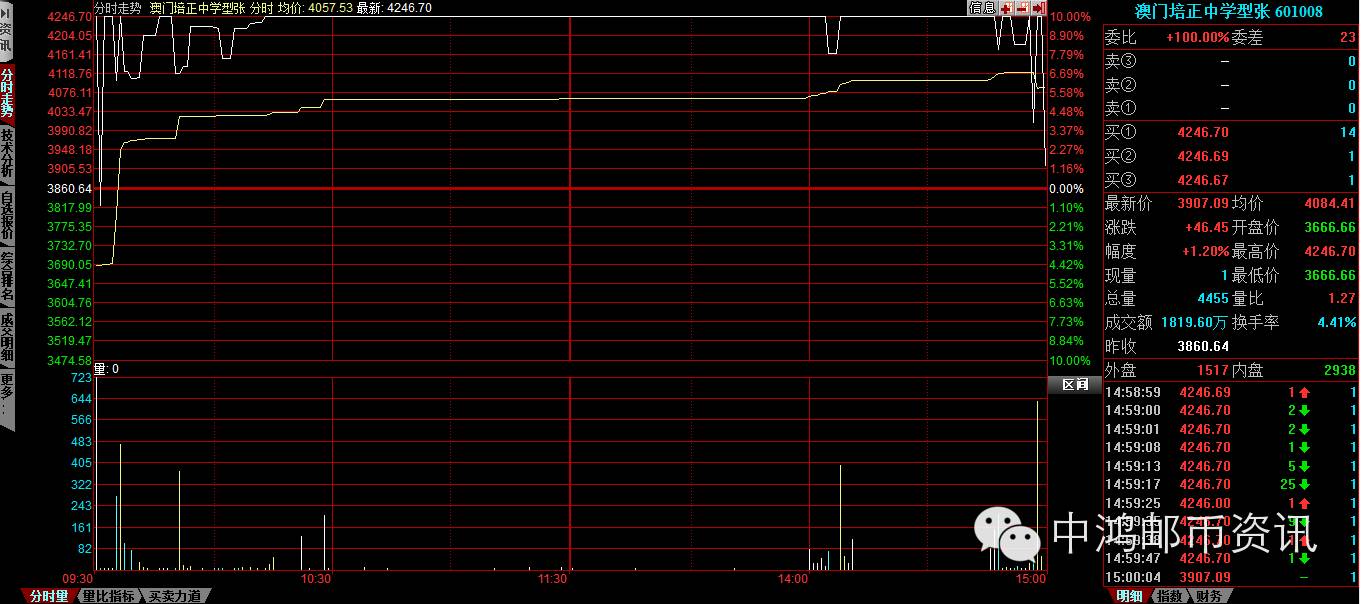Click the 3860.64 baseline price label
The height and width of the screenshot is (604, 1361).
[69, 188]
